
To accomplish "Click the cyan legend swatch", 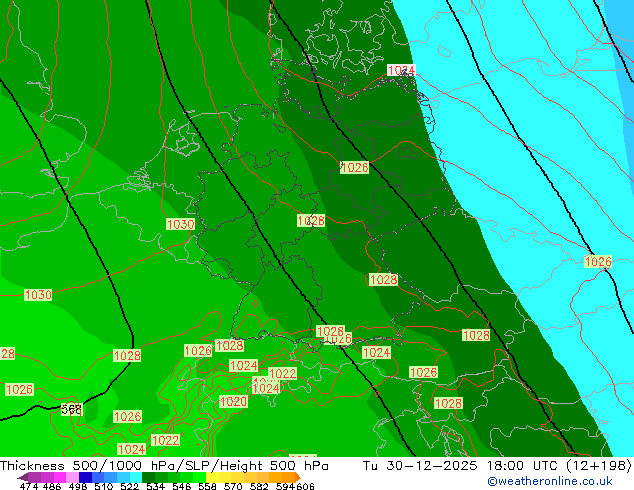I will click(x=136, y=477).
